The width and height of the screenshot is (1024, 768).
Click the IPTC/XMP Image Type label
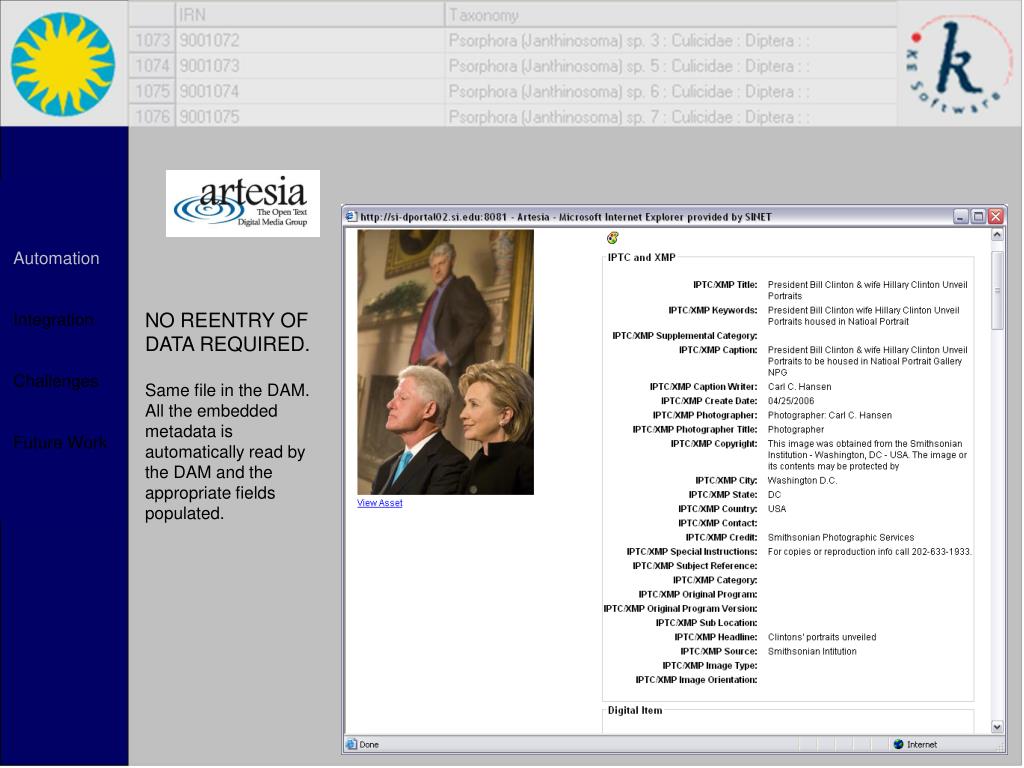710,666
